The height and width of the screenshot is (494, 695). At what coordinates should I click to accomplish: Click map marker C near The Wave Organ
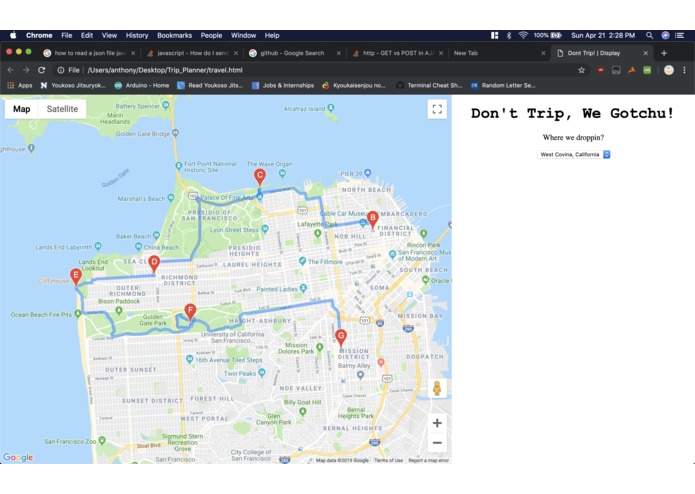point(260,177)
